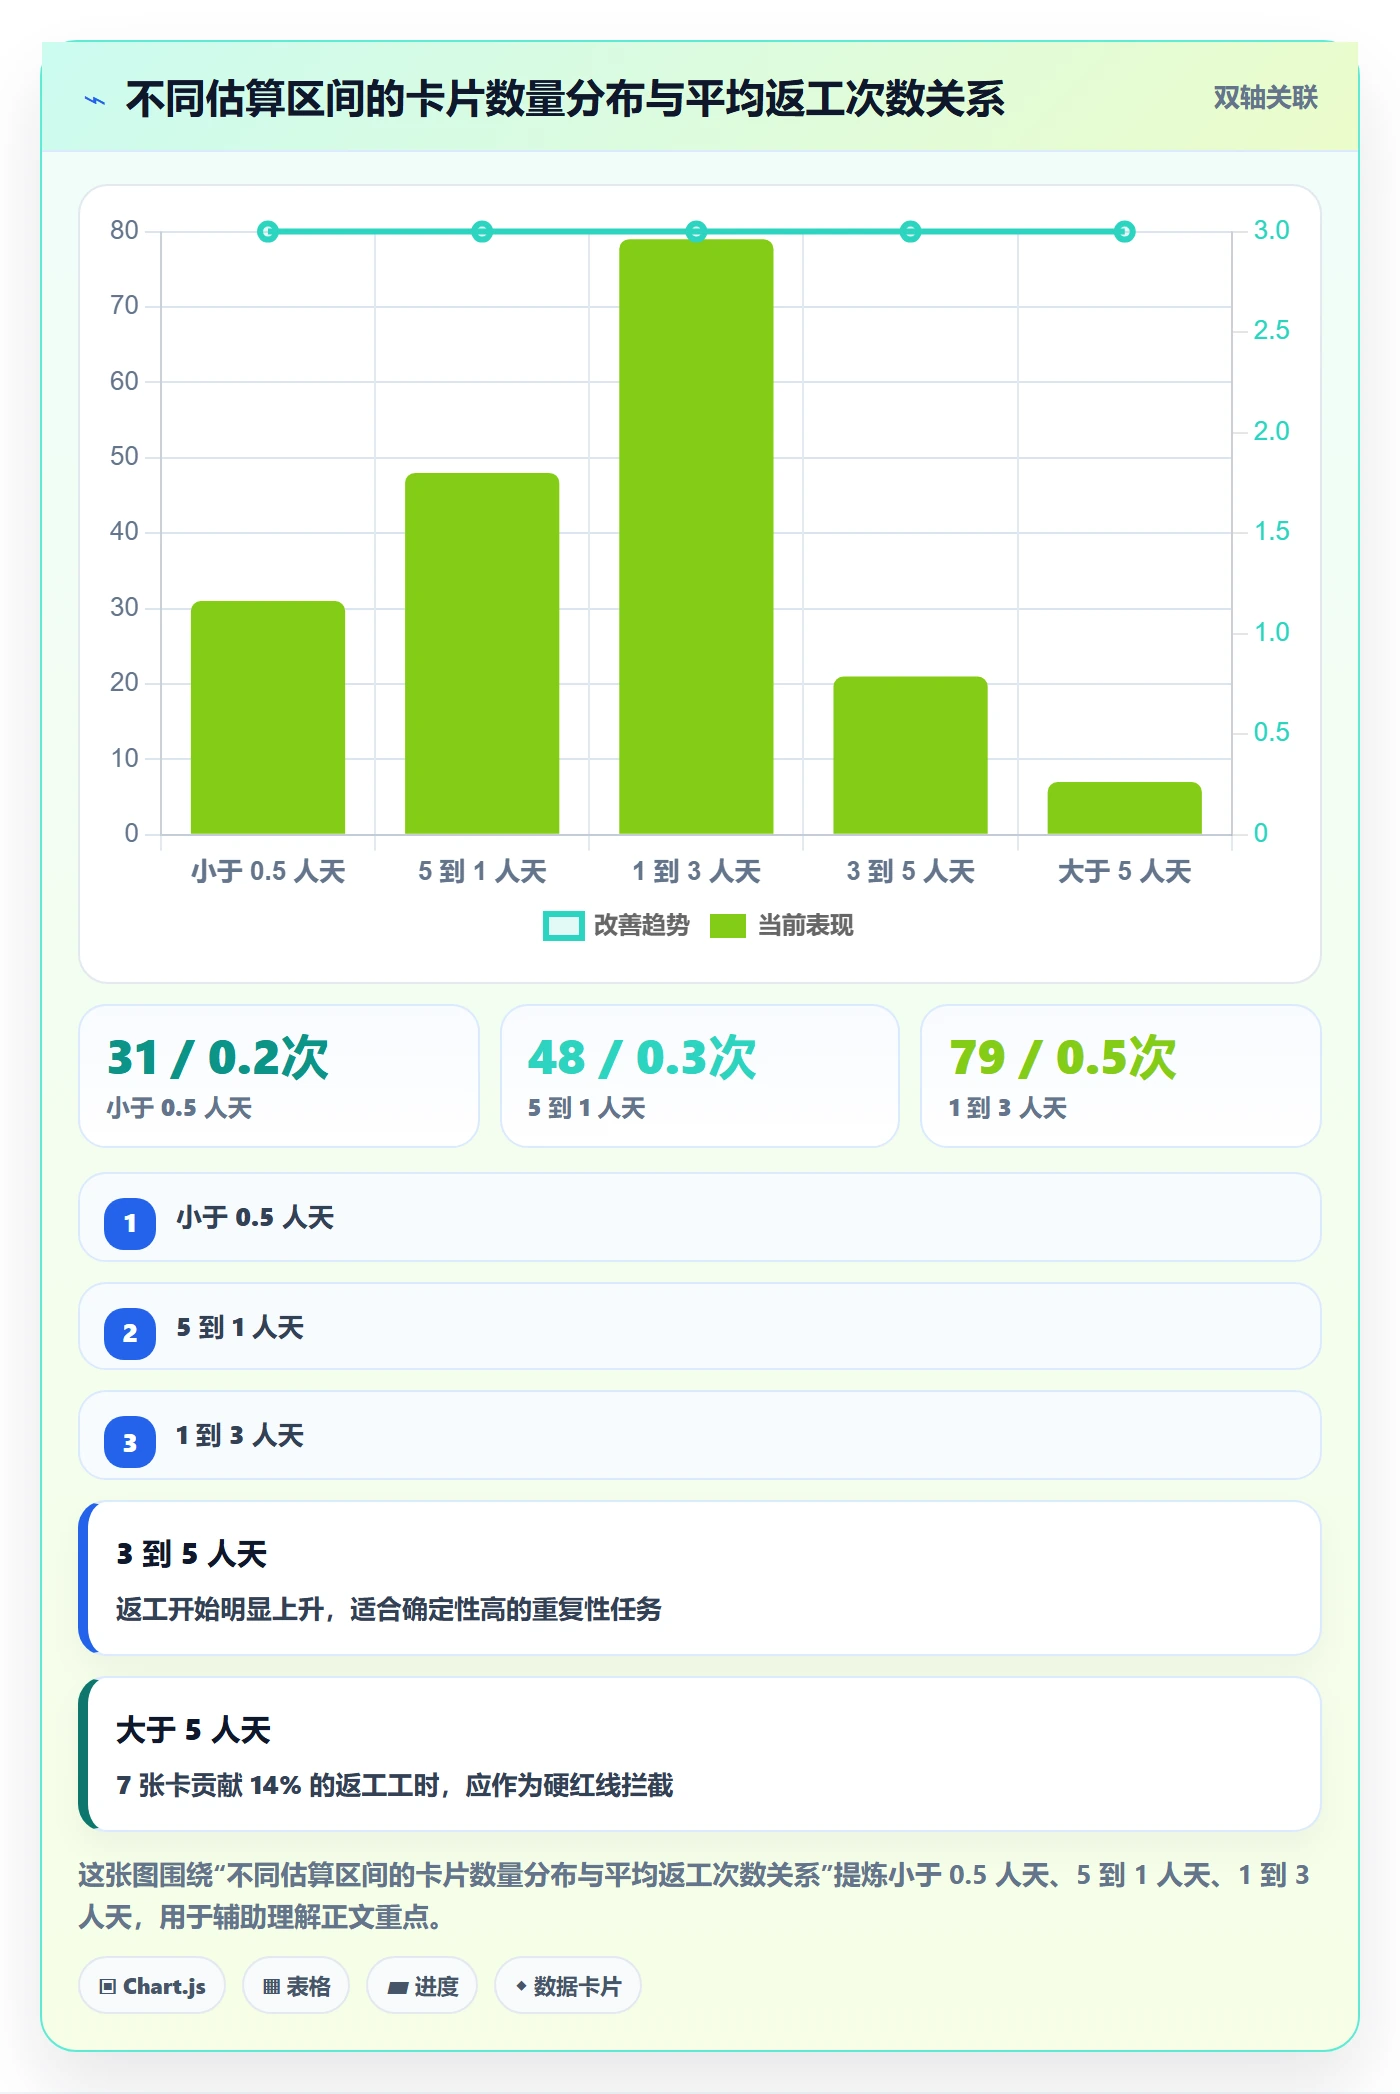Select the 数据卡片 tag chip
The width and height of the screenshot is (1400, 2094).
(x=568, y=1986)
